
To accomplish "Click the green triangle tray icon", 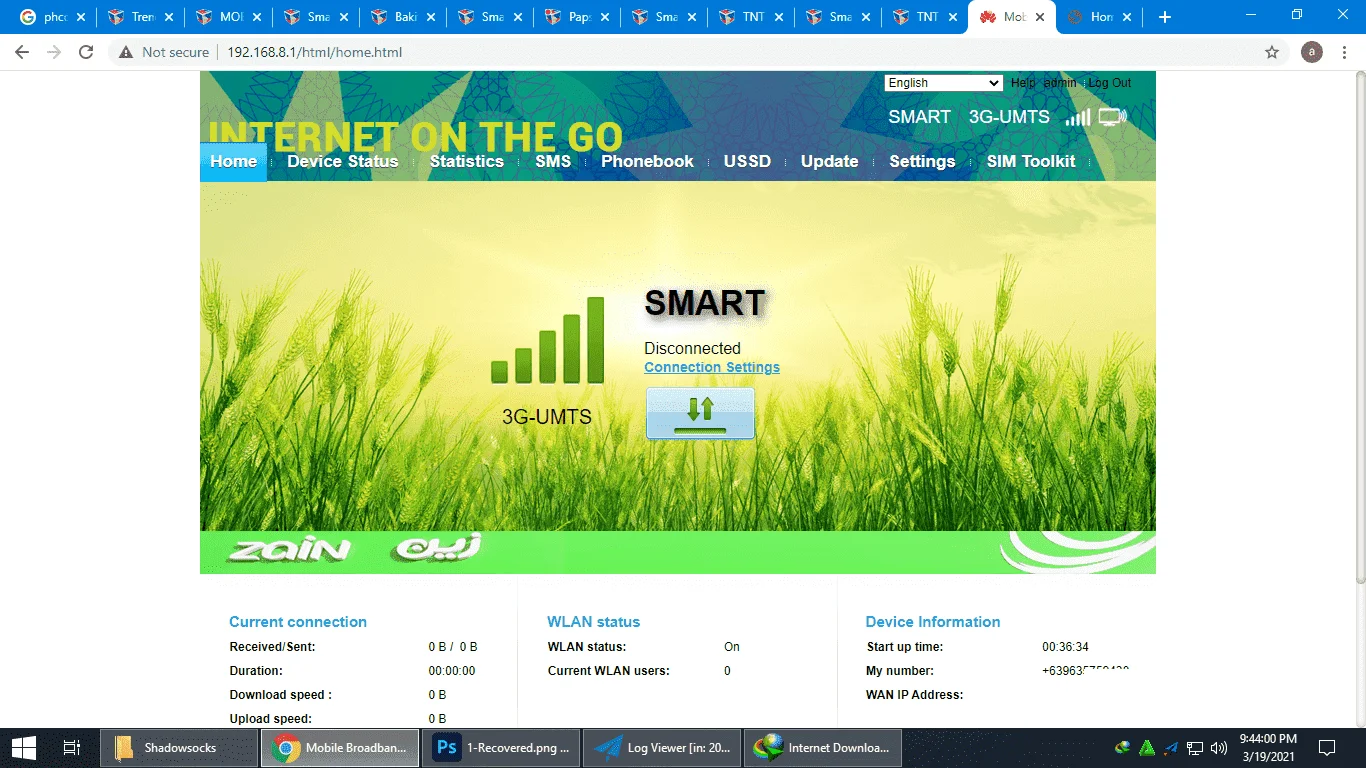I will [x=1147, y=748].
